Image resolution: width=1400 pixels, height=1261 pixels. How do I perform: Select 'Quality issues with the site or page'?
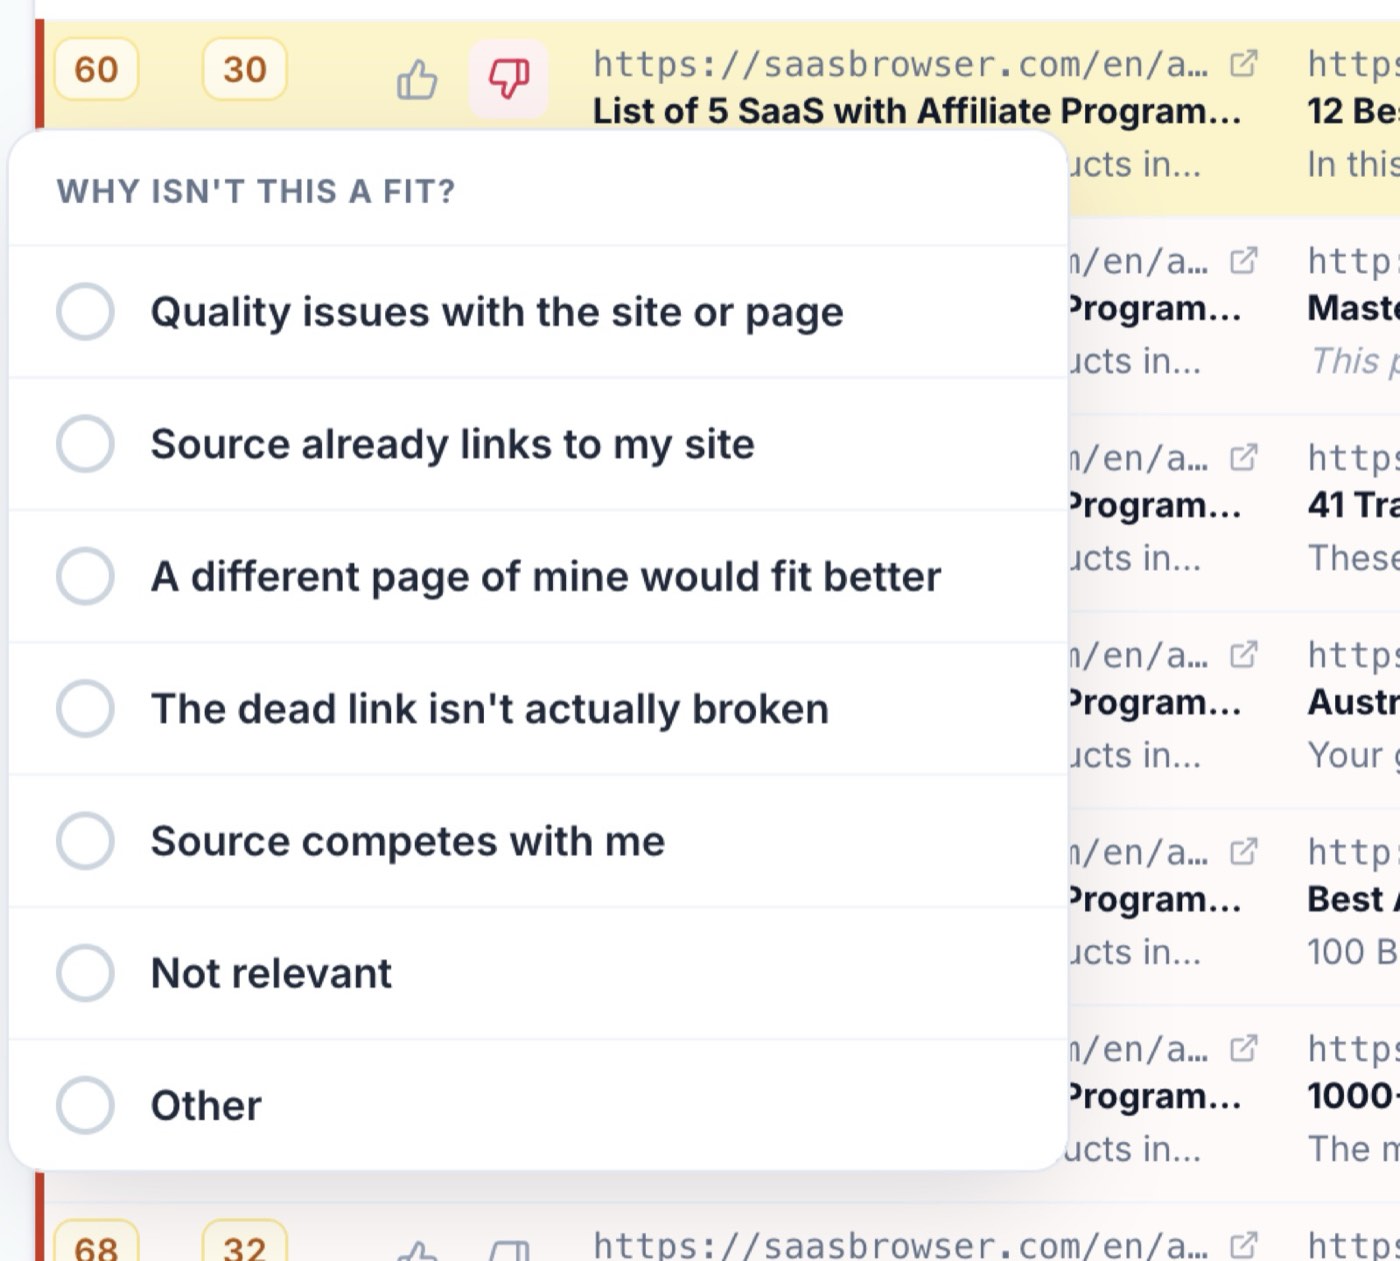pyautogui.click(x=539, y=312)
